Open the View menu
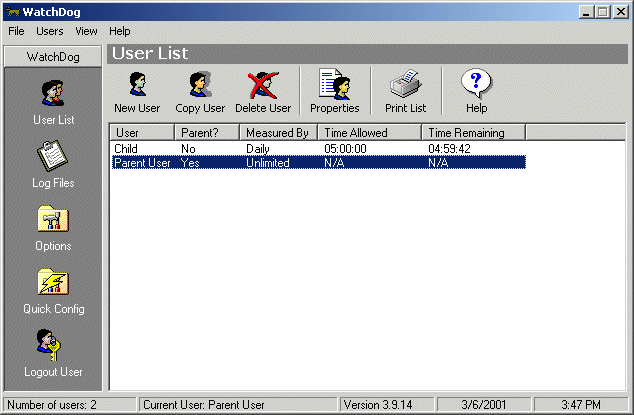Viewport: 634px width, 415px height. (x=86, y=31)
